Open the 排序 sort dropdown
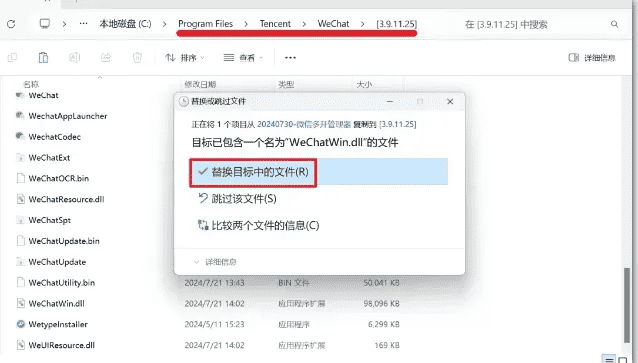The width and height of the screenshot is (638, 363). (x=184, y=58)
